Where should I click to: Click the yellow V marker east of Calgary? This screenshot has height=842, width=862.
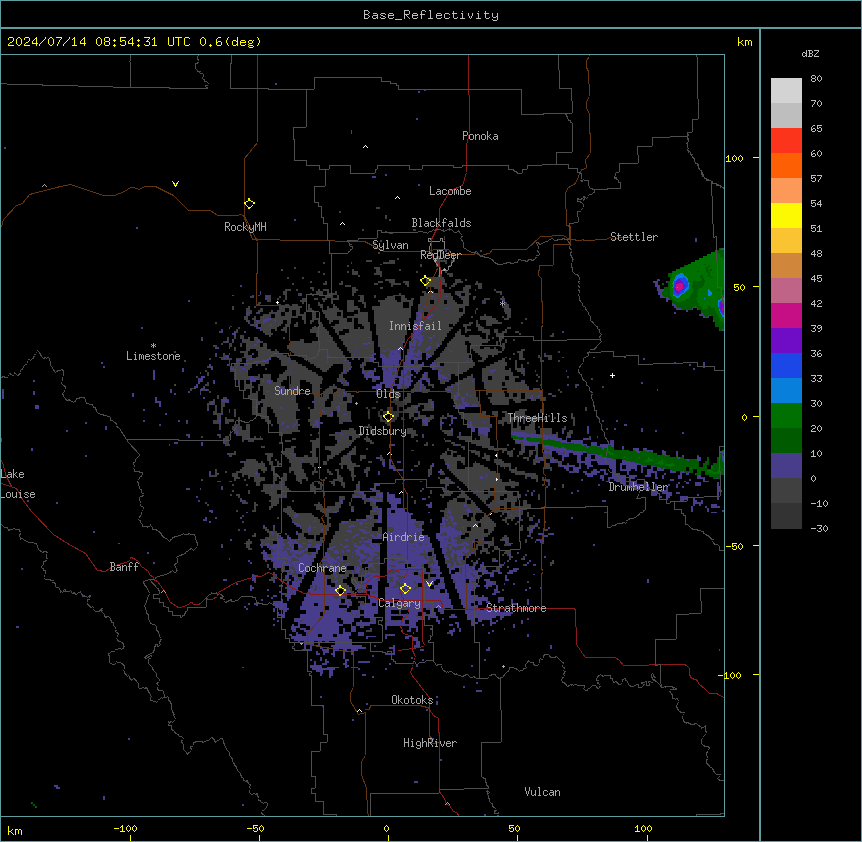click(x=429, y=584)
